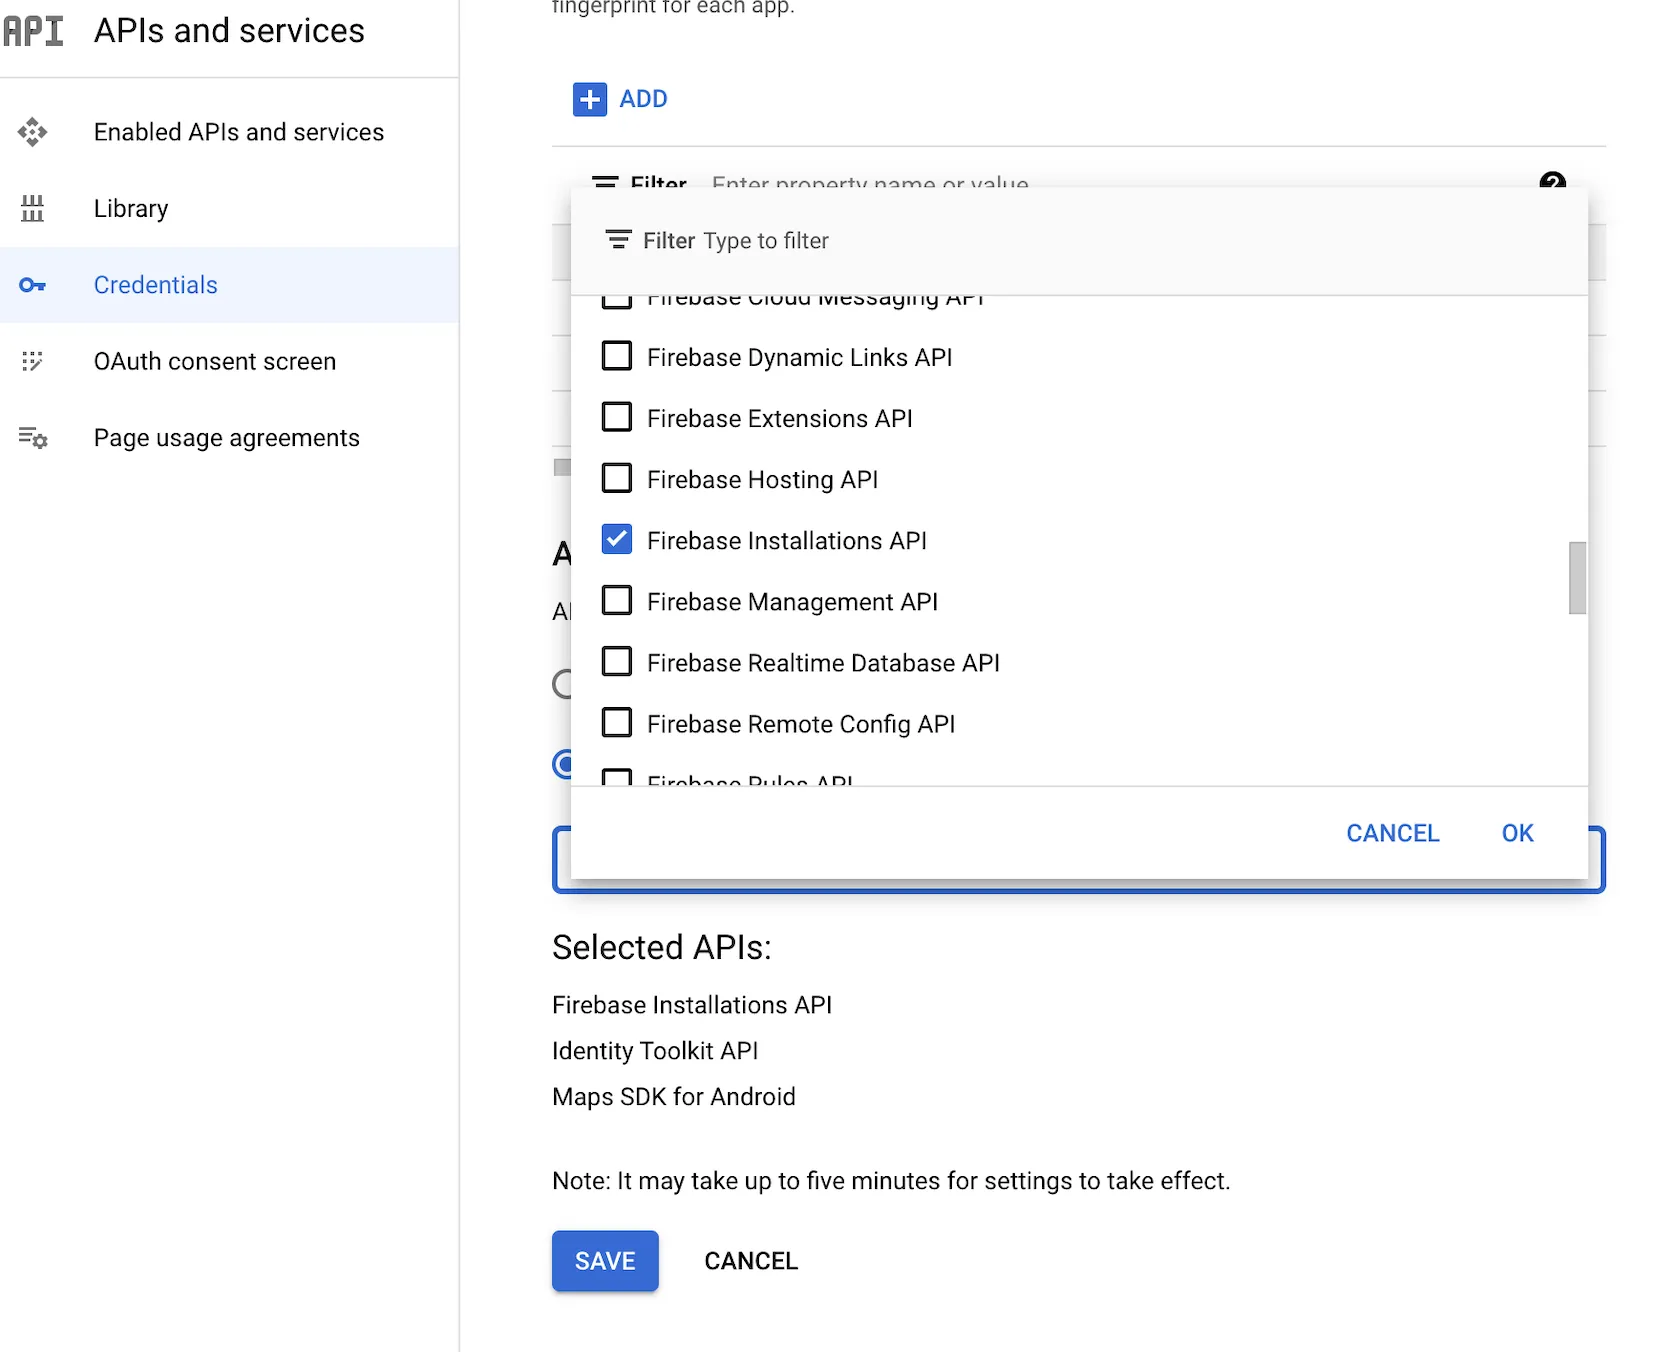Click the Page usage agreements icon
This screenshot has width=1680, height=1352.
click(32, 438)
